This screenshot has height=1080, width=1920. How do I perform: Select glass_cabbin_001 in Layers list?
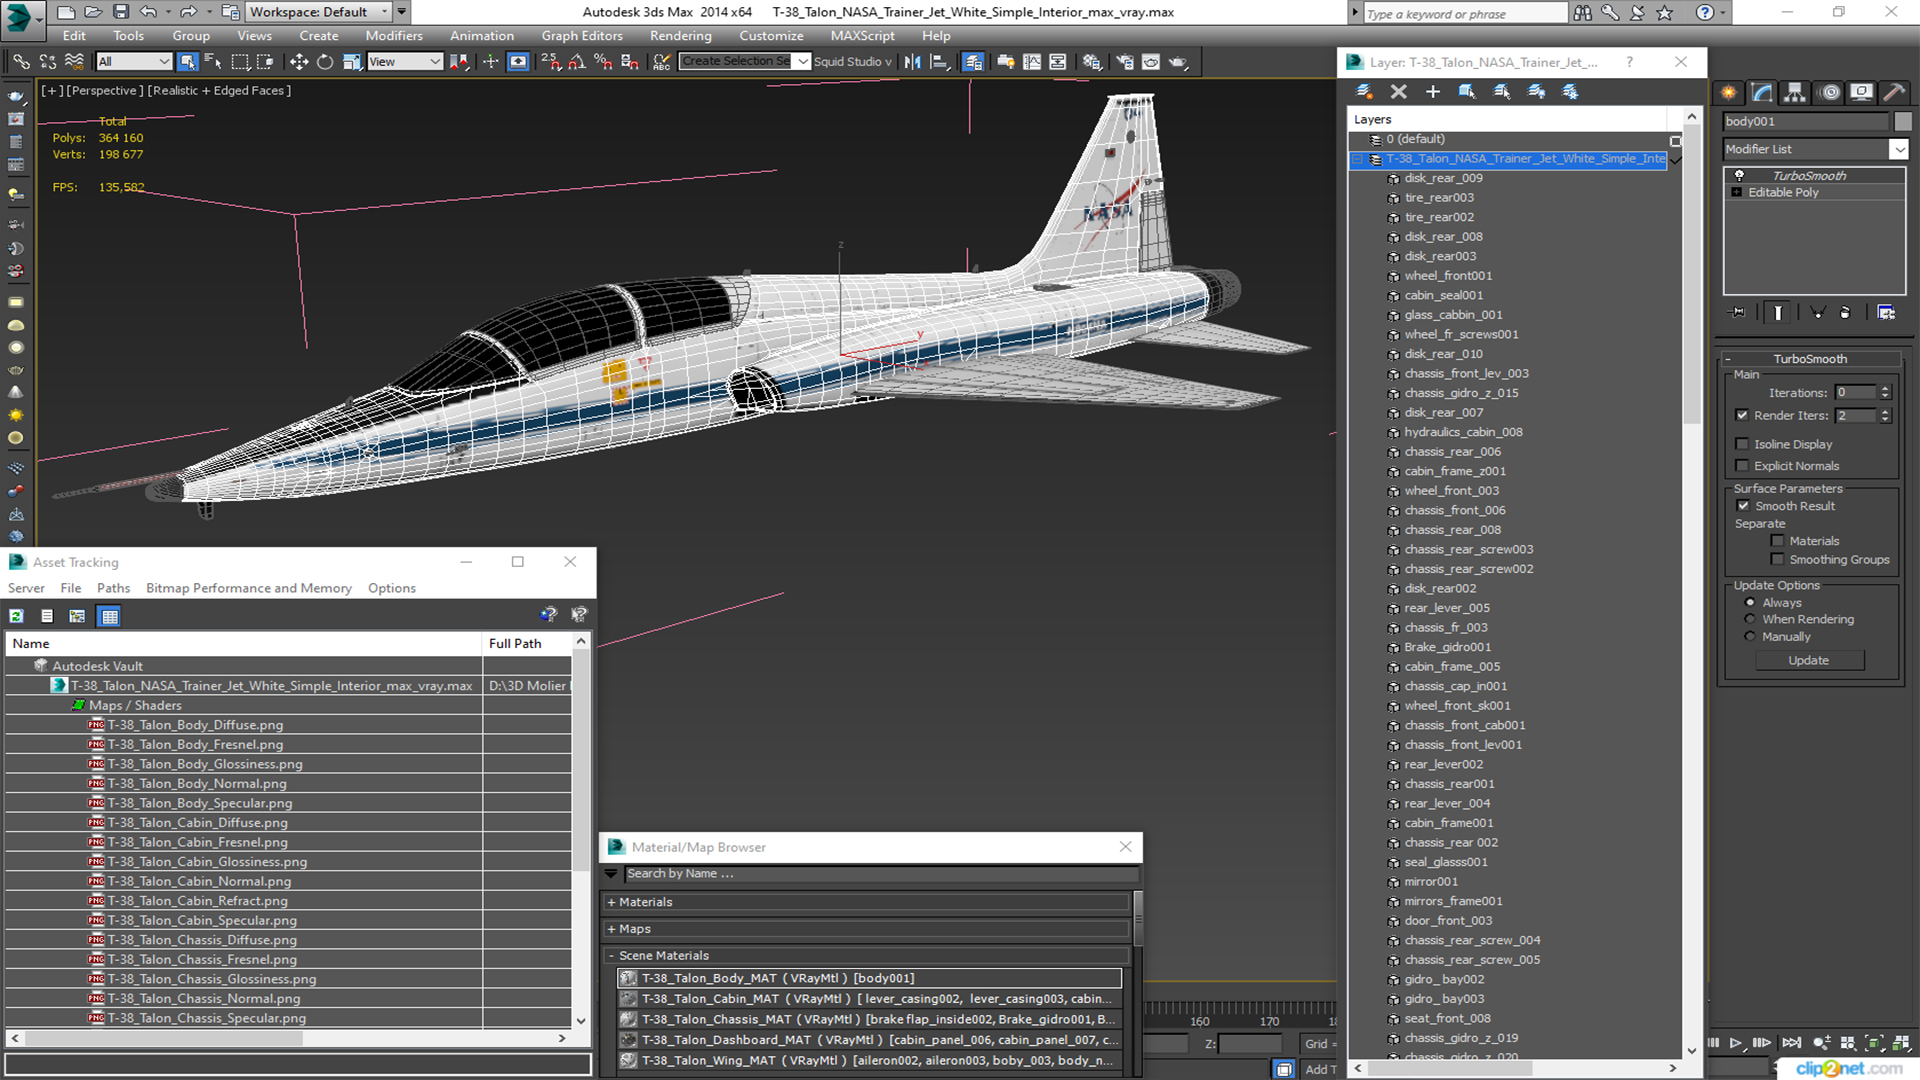pyautogui.click(x=1453, y=315)
